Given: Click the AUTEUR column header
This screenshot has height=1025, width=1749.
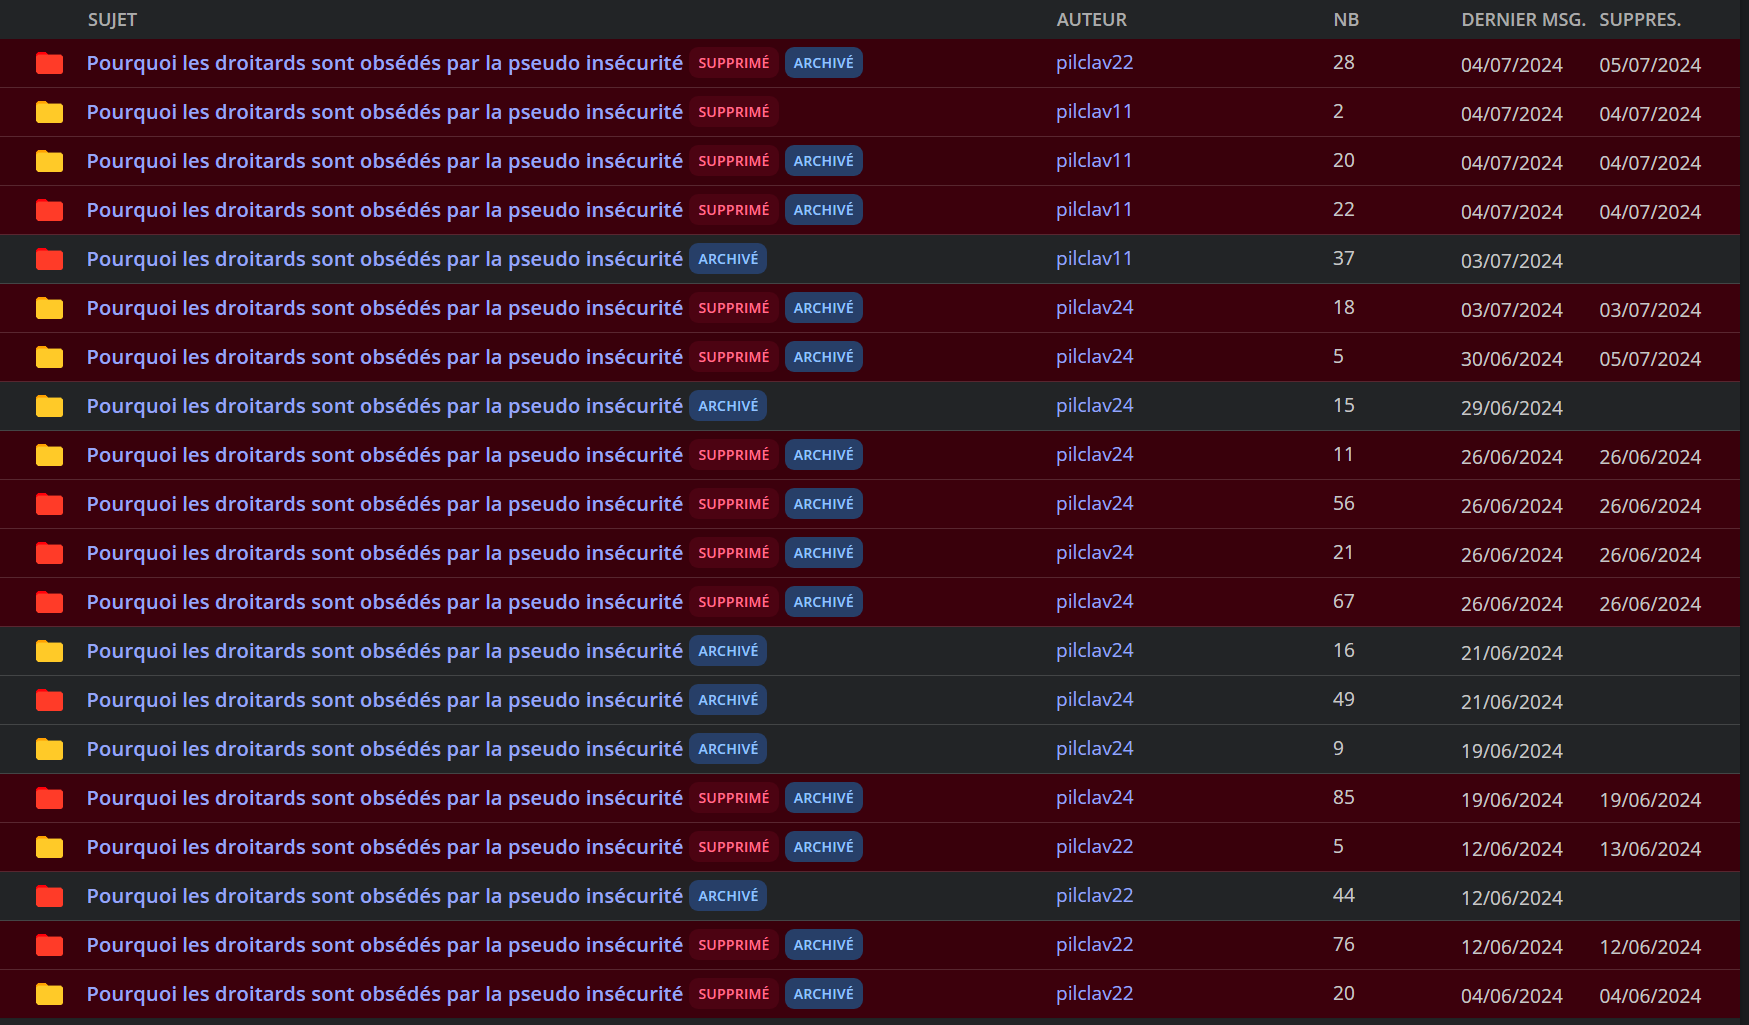Looking at the screenshot, I should tap(1091, 20).
